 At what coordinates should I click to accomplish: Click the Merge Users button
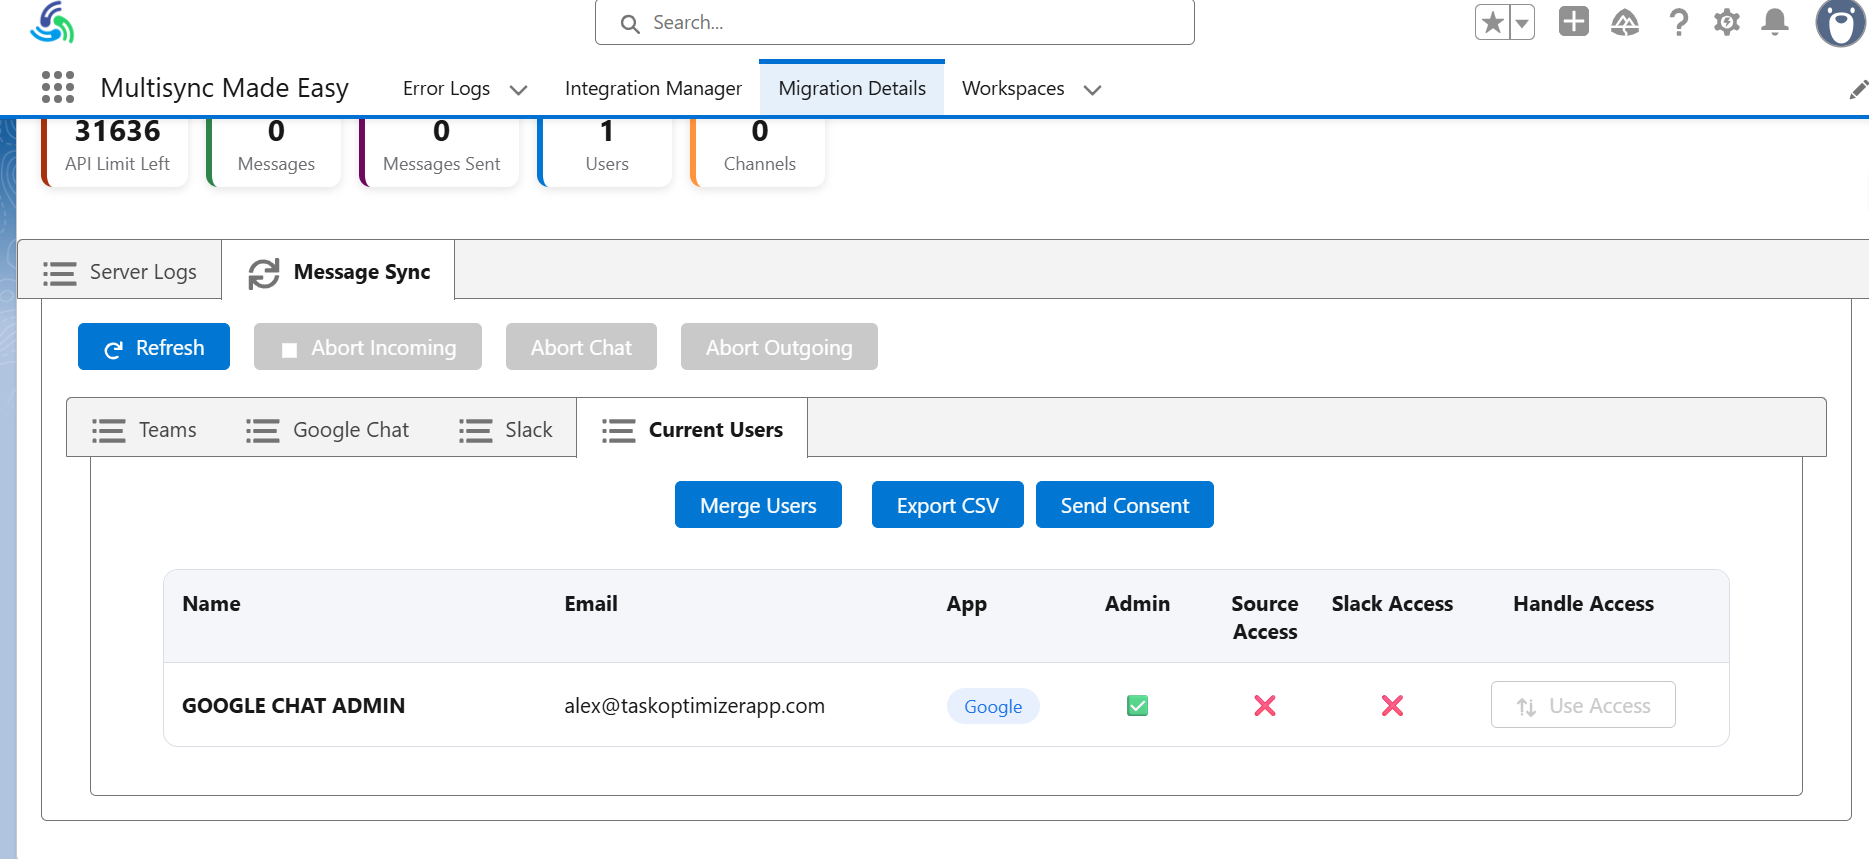[758, 505]
